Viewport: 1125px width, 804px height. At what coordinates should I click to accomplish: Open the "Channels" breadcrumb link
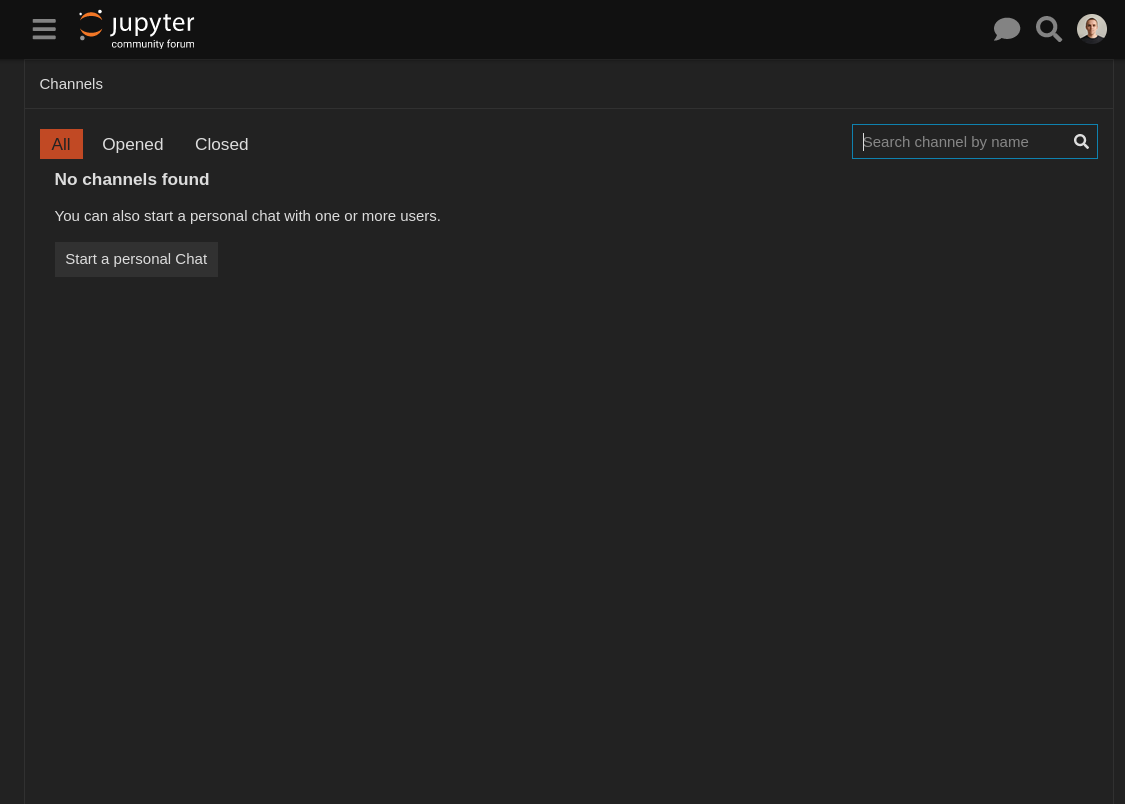tap(71, 83)
